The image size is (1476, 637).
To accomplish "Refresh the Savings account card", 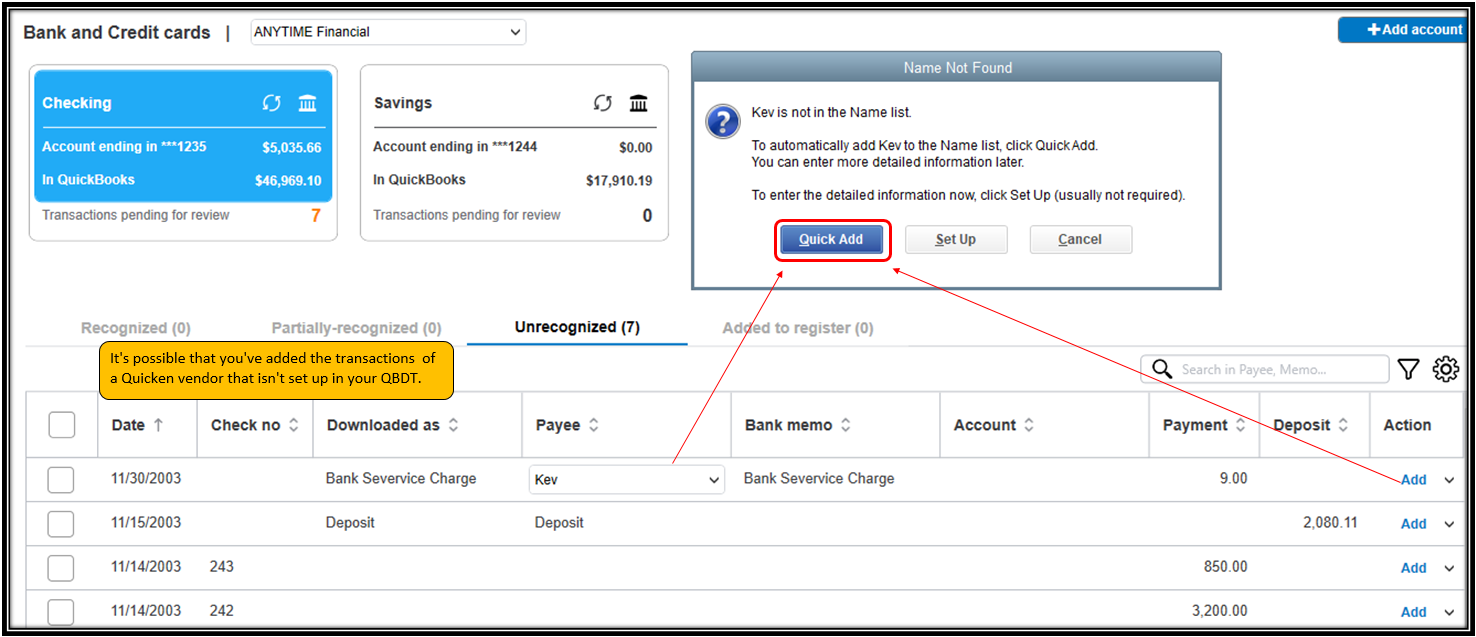I will point(602,102).
